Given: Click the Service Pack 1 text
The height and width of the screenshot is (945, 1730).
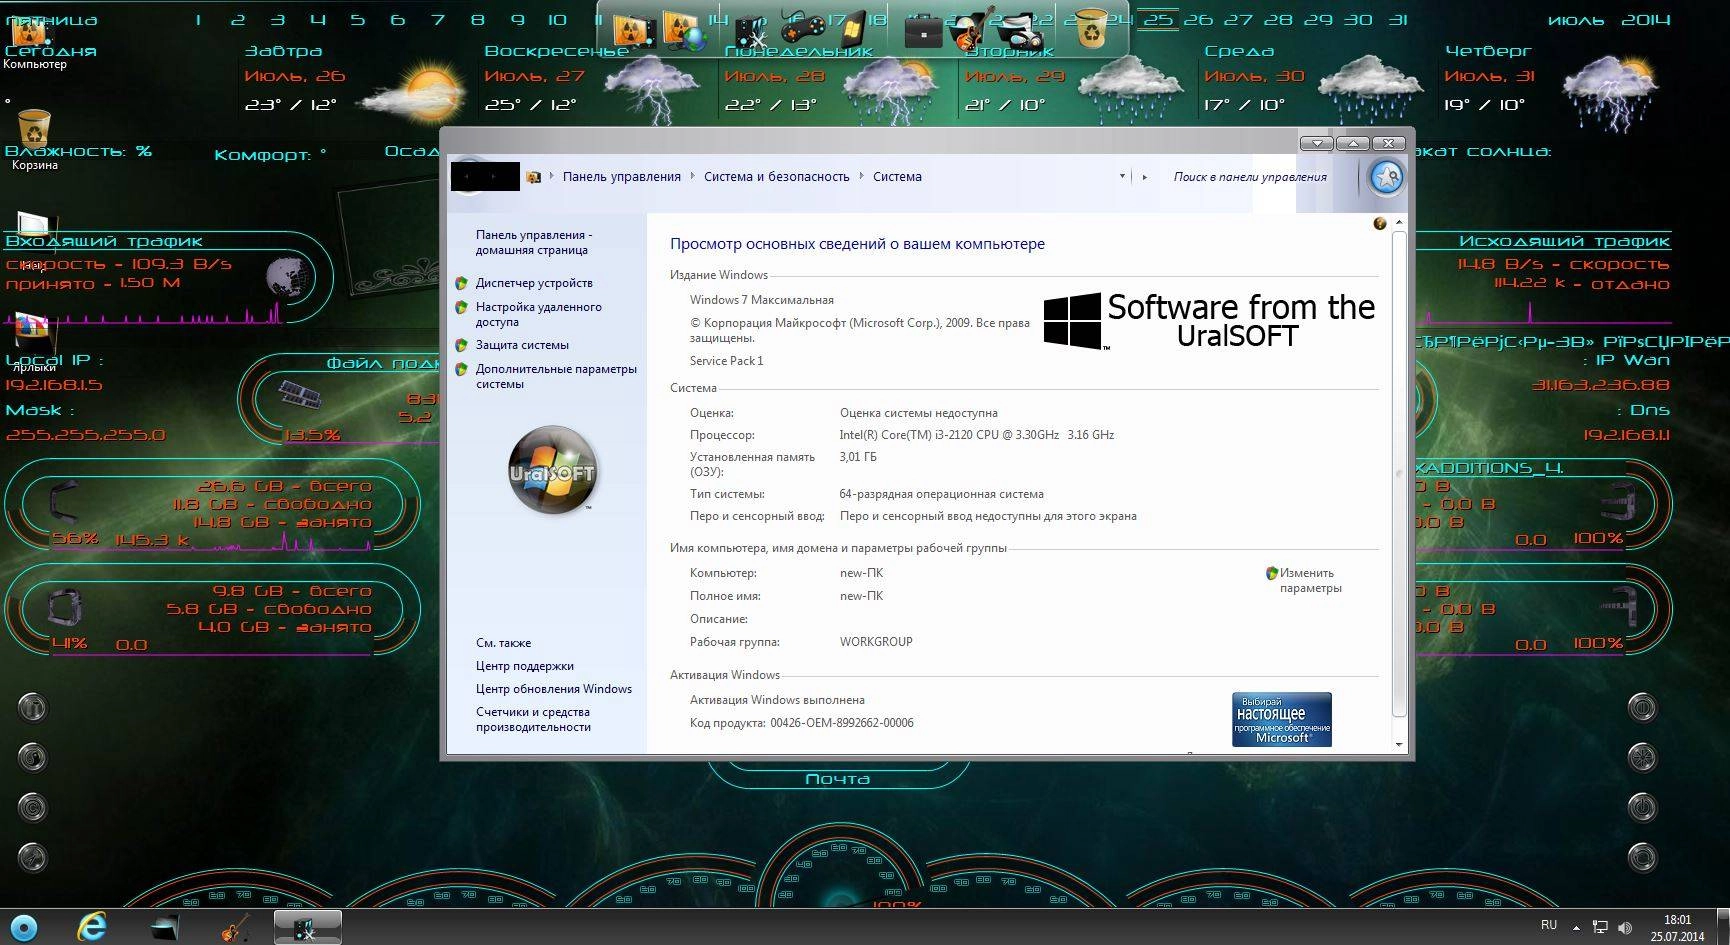Looking at the screenshot, I should [x=726, y=361].
